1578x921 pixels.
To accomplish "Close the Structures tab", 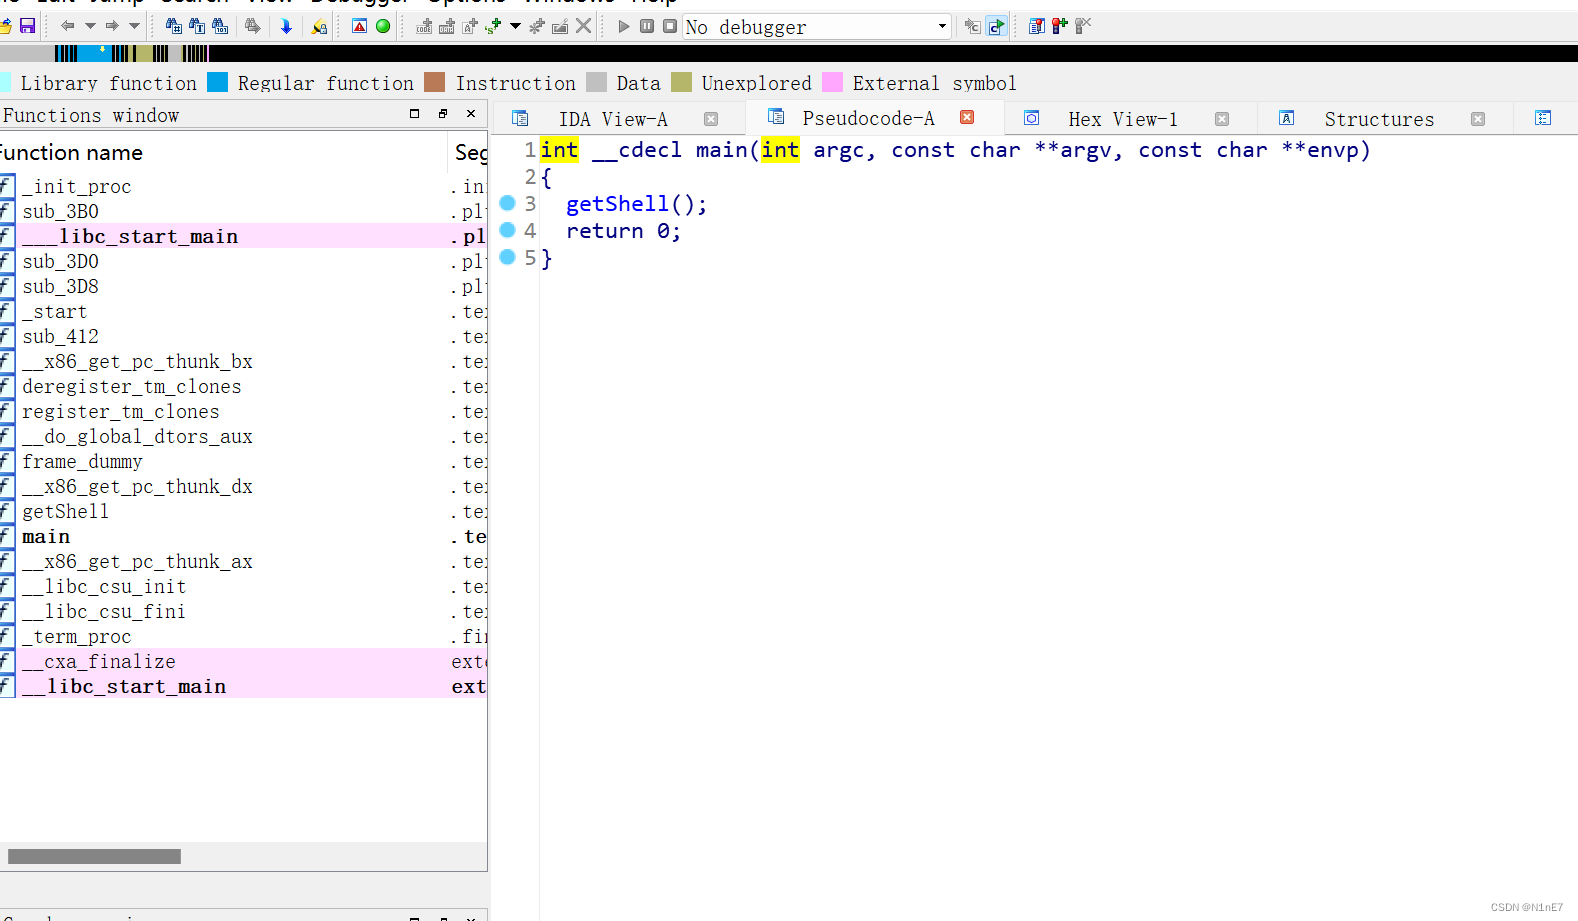I will point(1478,119).
